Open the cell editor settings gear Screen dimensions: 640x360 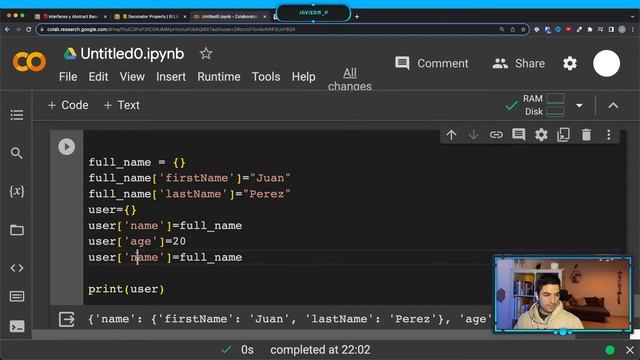(x=541, y=135)
